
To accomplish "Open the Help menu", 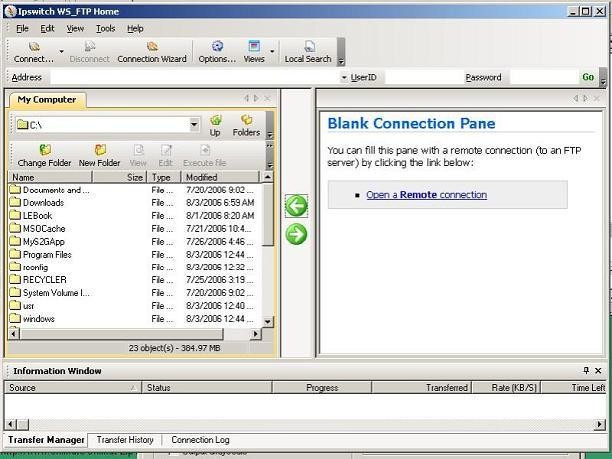I will point(135,28).
